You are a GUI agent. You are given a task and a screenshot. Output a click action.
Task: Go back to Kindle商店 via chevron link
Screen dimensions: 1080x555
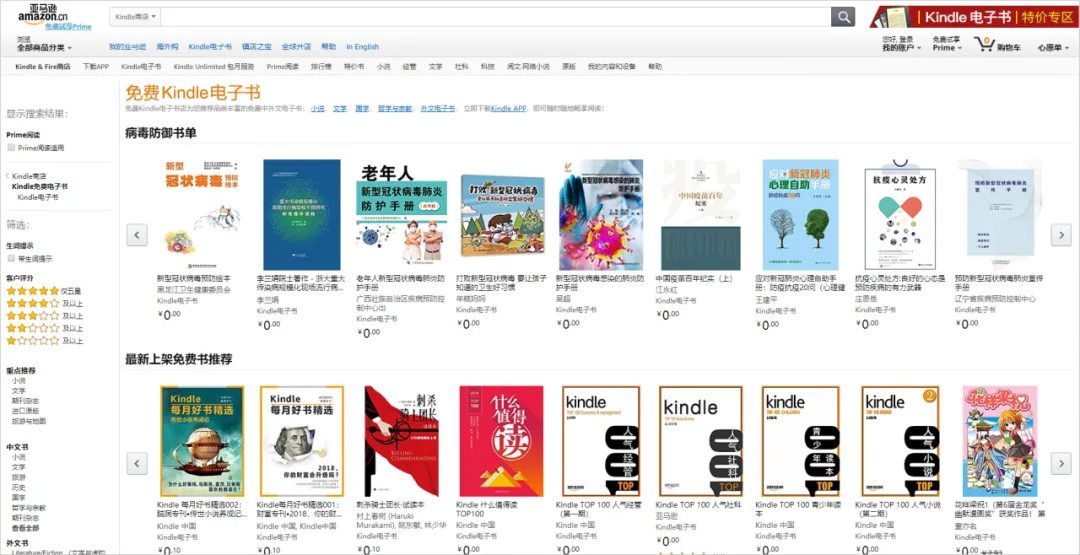[x=27, y=176]
